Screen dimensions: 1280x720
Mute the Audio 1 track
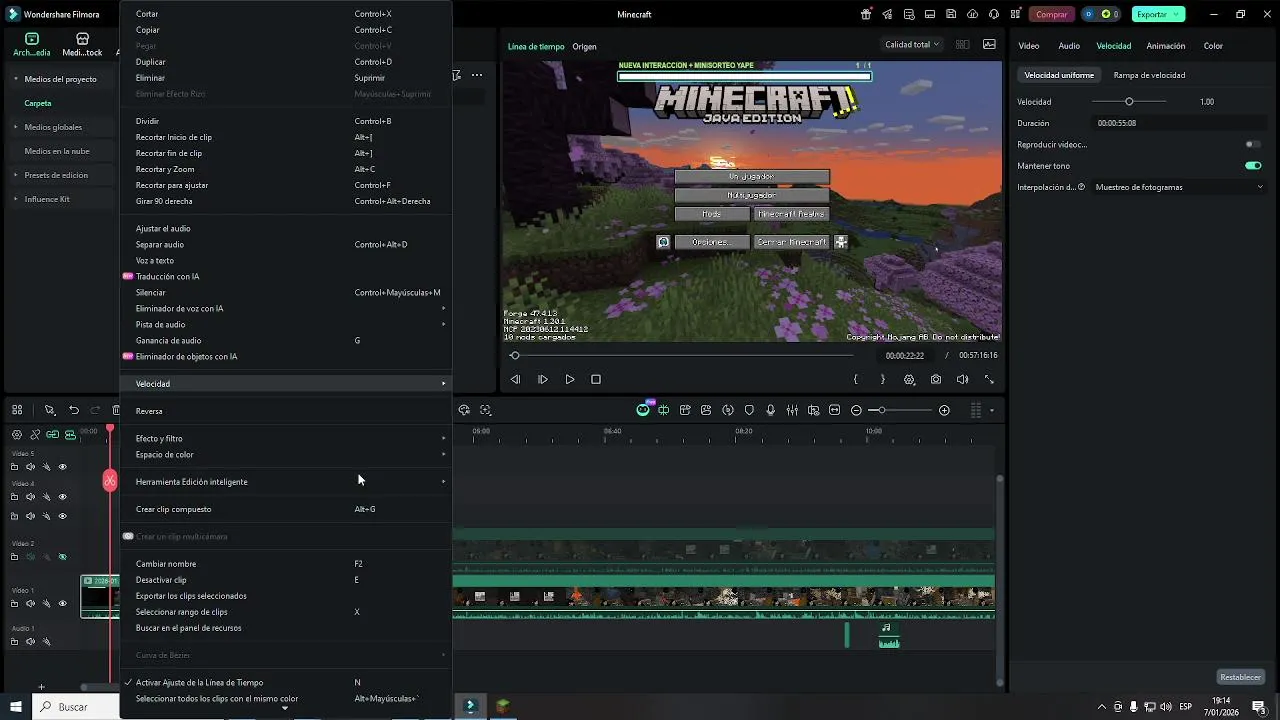(x=30, y=642)
